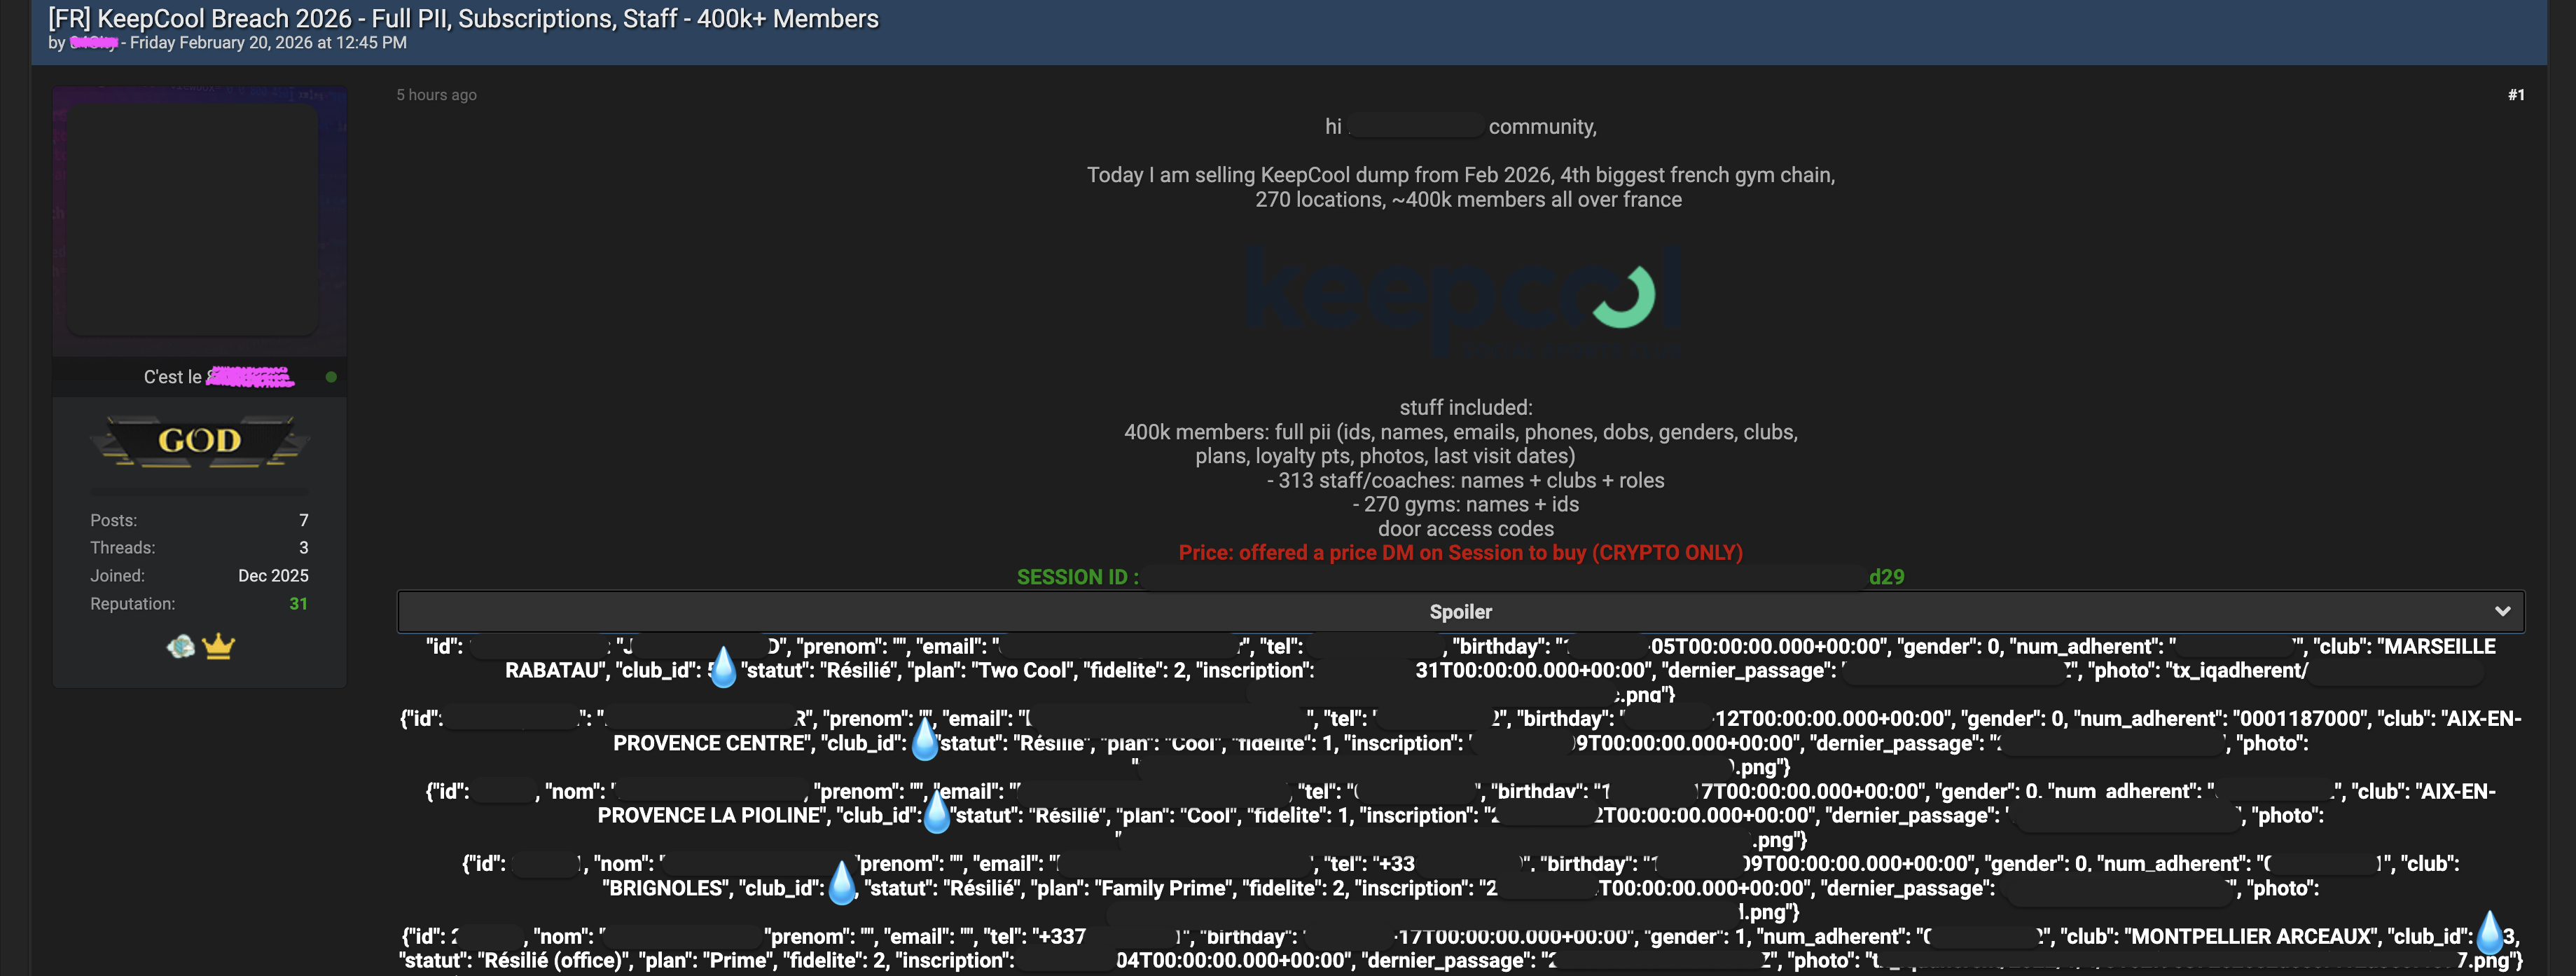
Task: Click the GOD rank badge
Action: pyautogui.click(x=199, y=441)
